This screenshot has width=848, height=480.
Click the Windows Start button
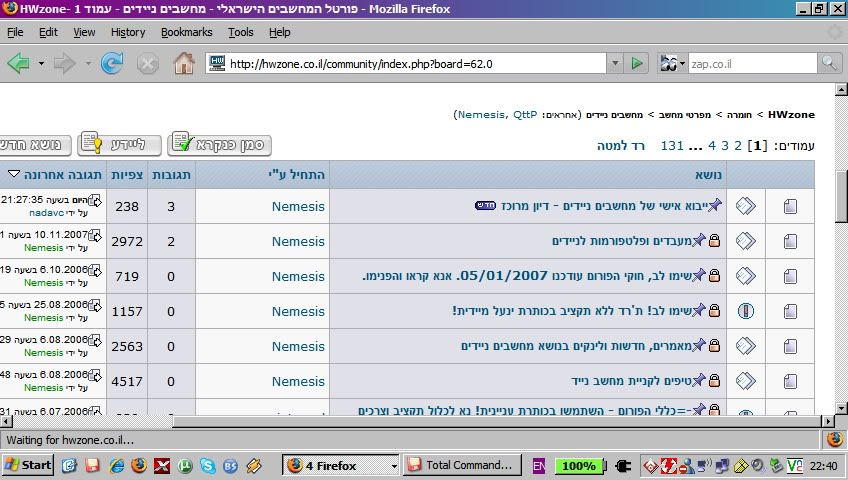28,465
